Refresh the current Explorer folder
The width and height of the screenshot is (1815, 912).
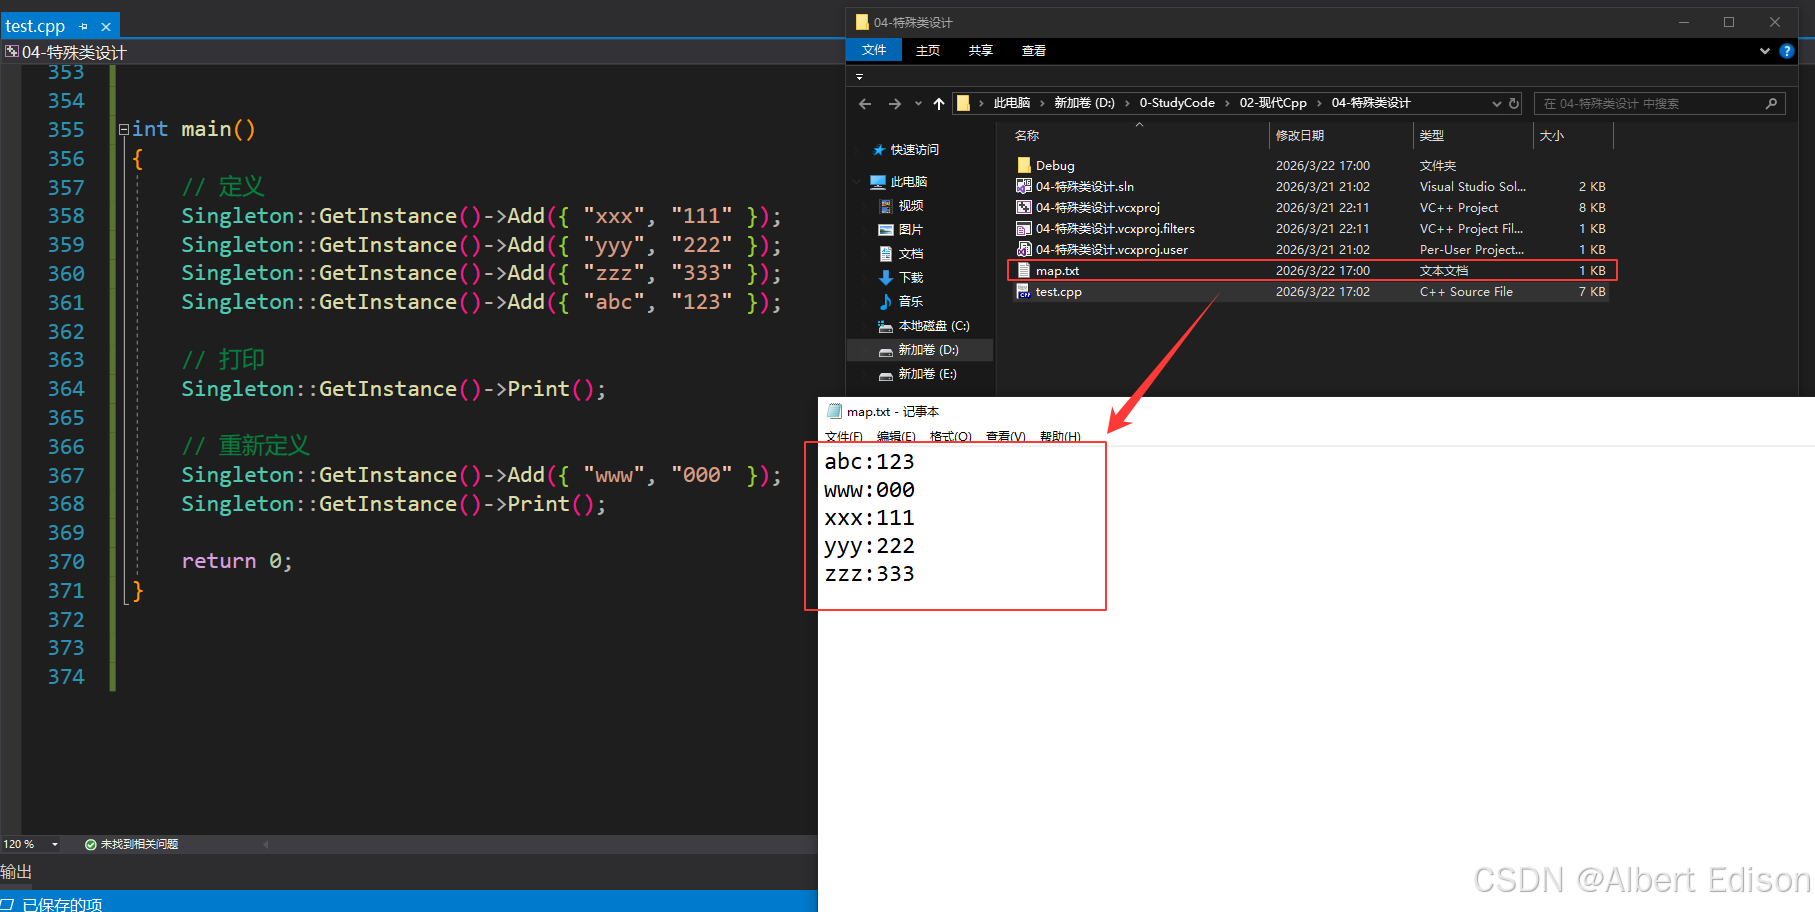[1514, 103]
